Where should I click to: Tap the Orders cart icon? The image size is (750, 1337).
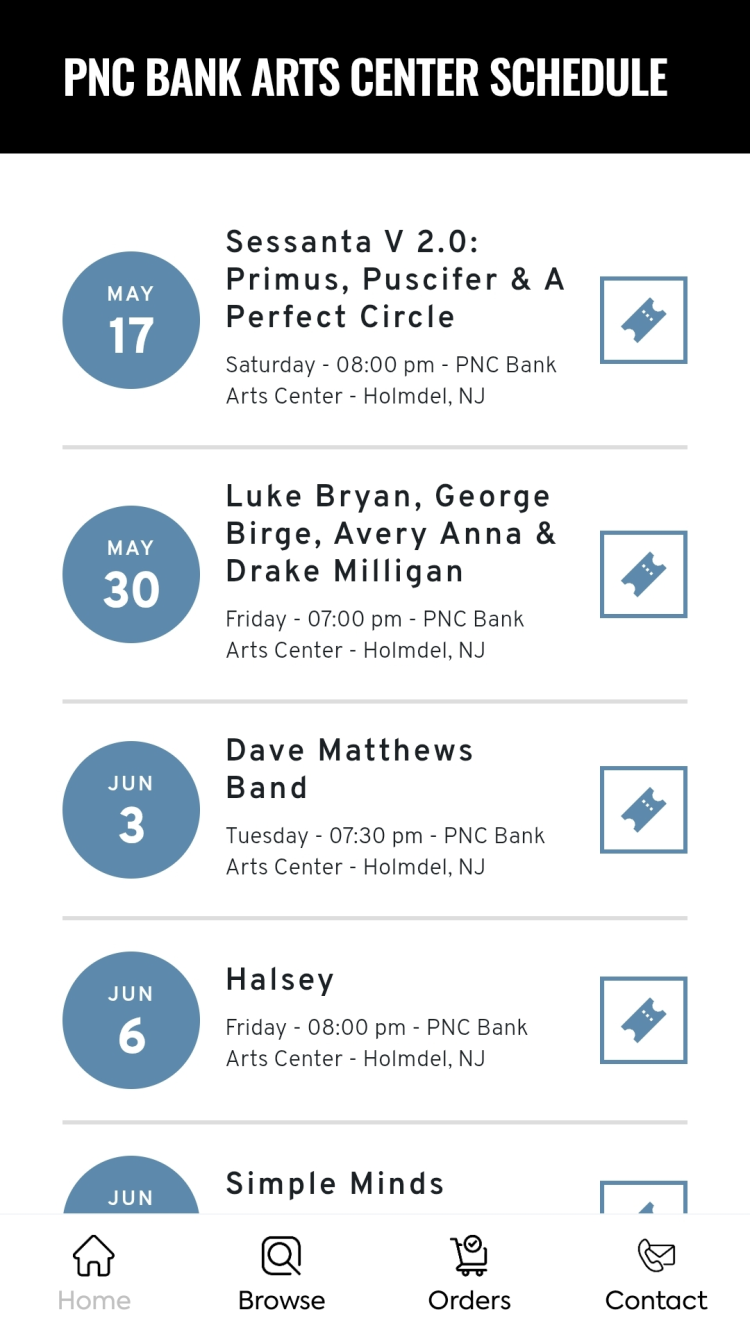[469, 1256]
